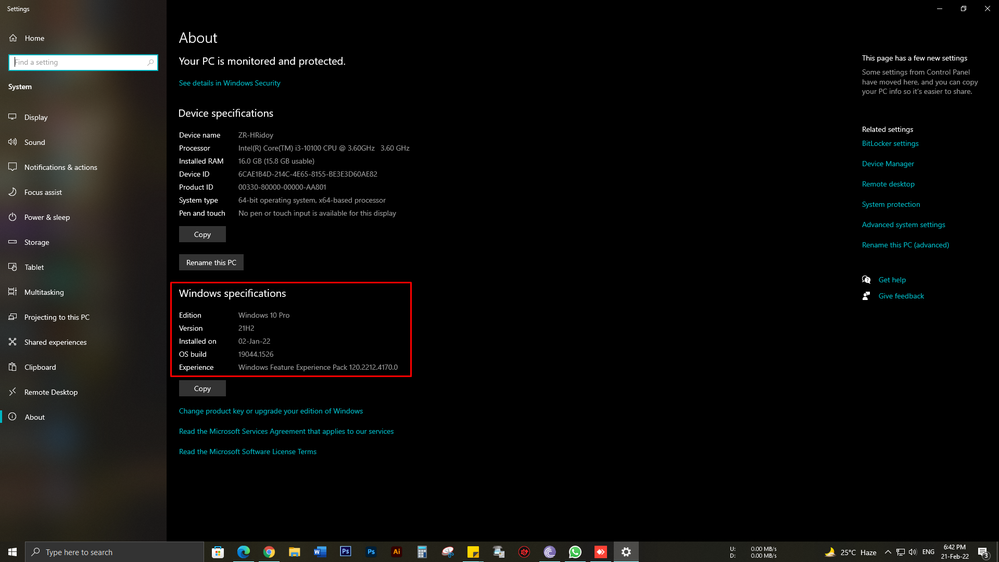Image resolution: width=999 pixels, height=562 pixels.
Task: Open Advanced system settings link
Action: click(903, 225)
